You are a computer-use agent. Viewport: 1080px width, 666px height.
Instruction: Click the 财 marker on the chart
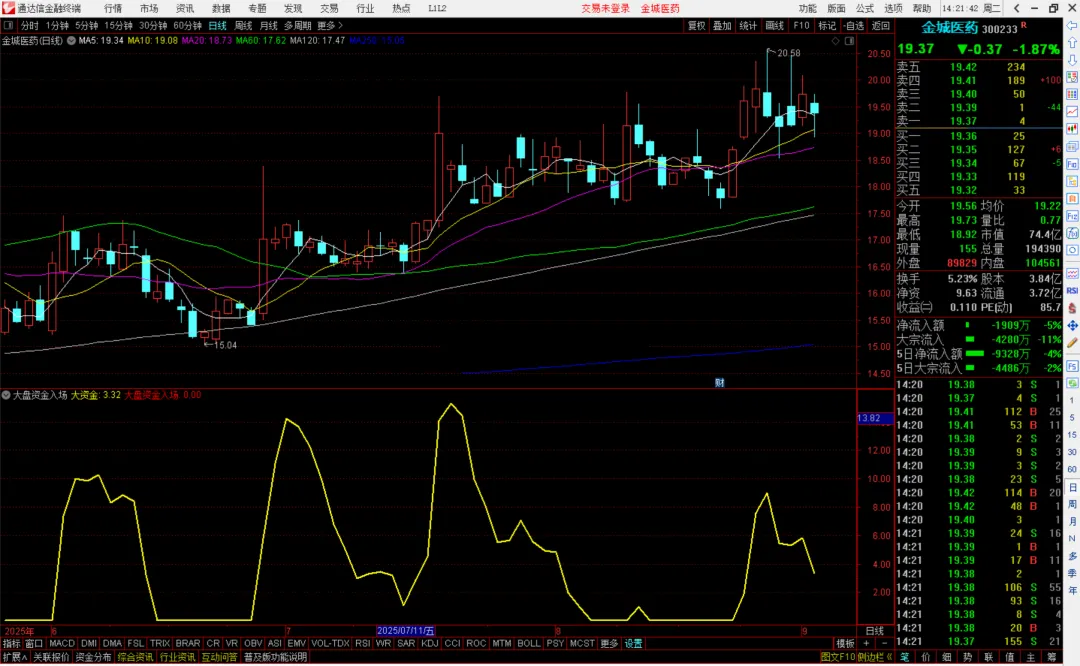(719, 383)
